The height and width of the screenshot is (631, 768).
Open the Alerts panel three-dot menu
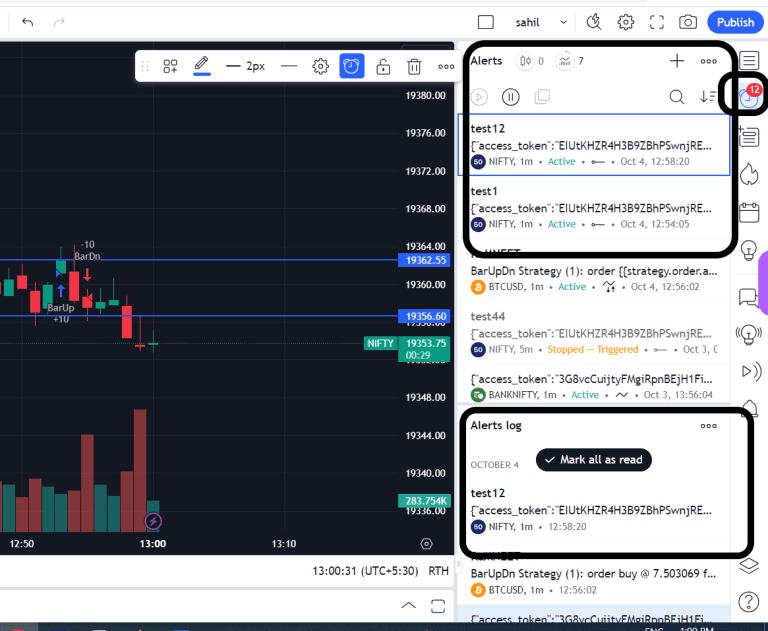click(x=709, y=61)
